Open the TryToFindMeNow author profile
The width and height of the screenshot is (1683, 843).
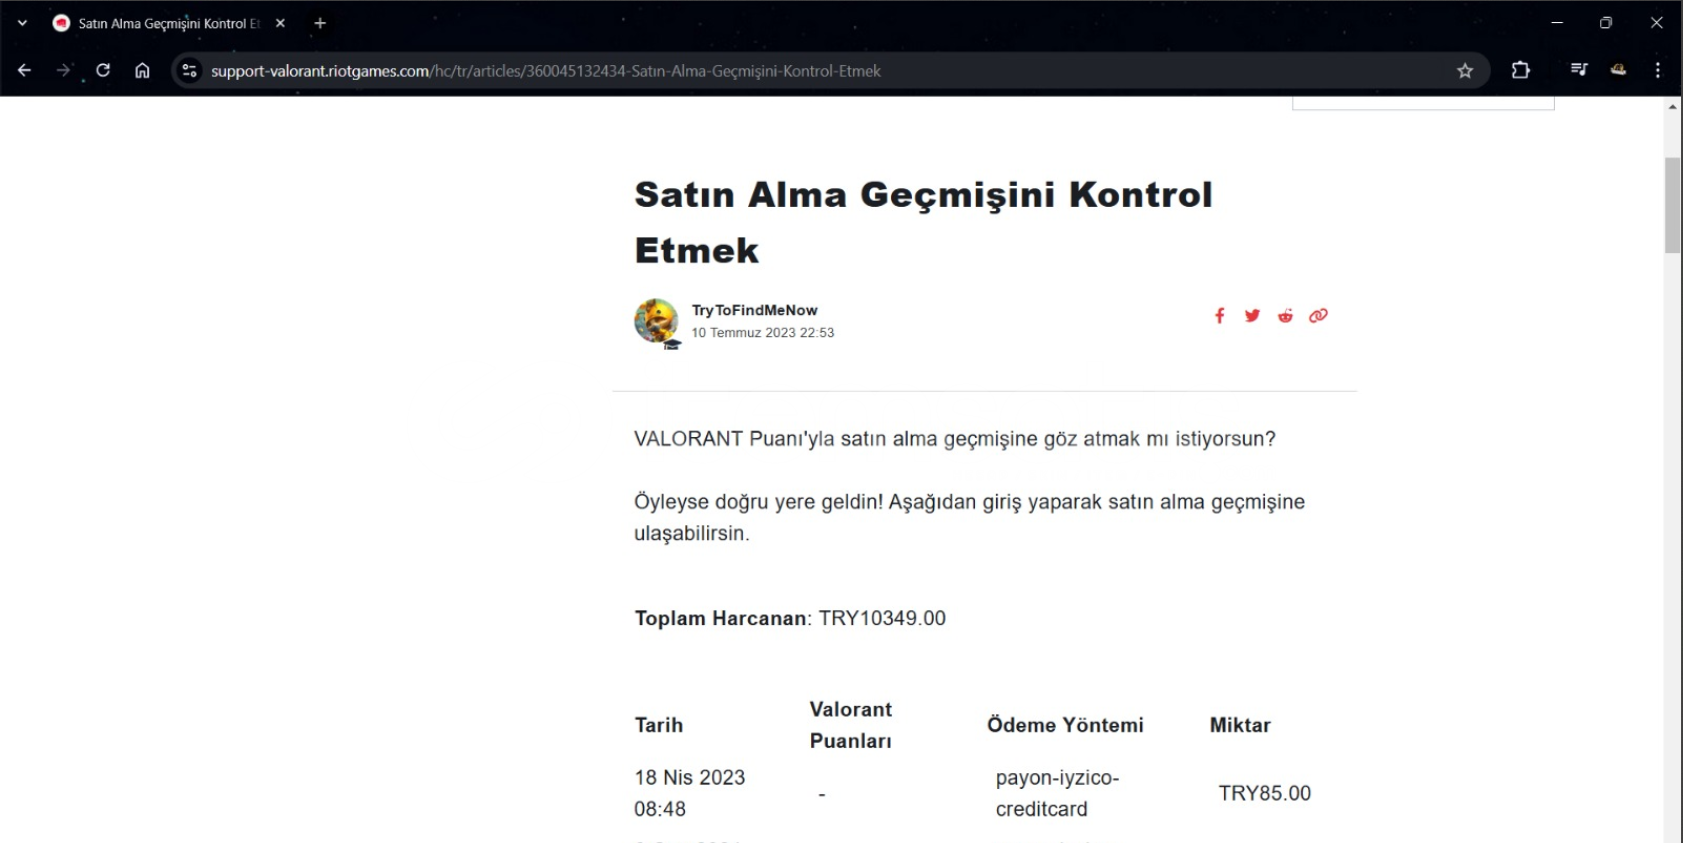(754, 310)
